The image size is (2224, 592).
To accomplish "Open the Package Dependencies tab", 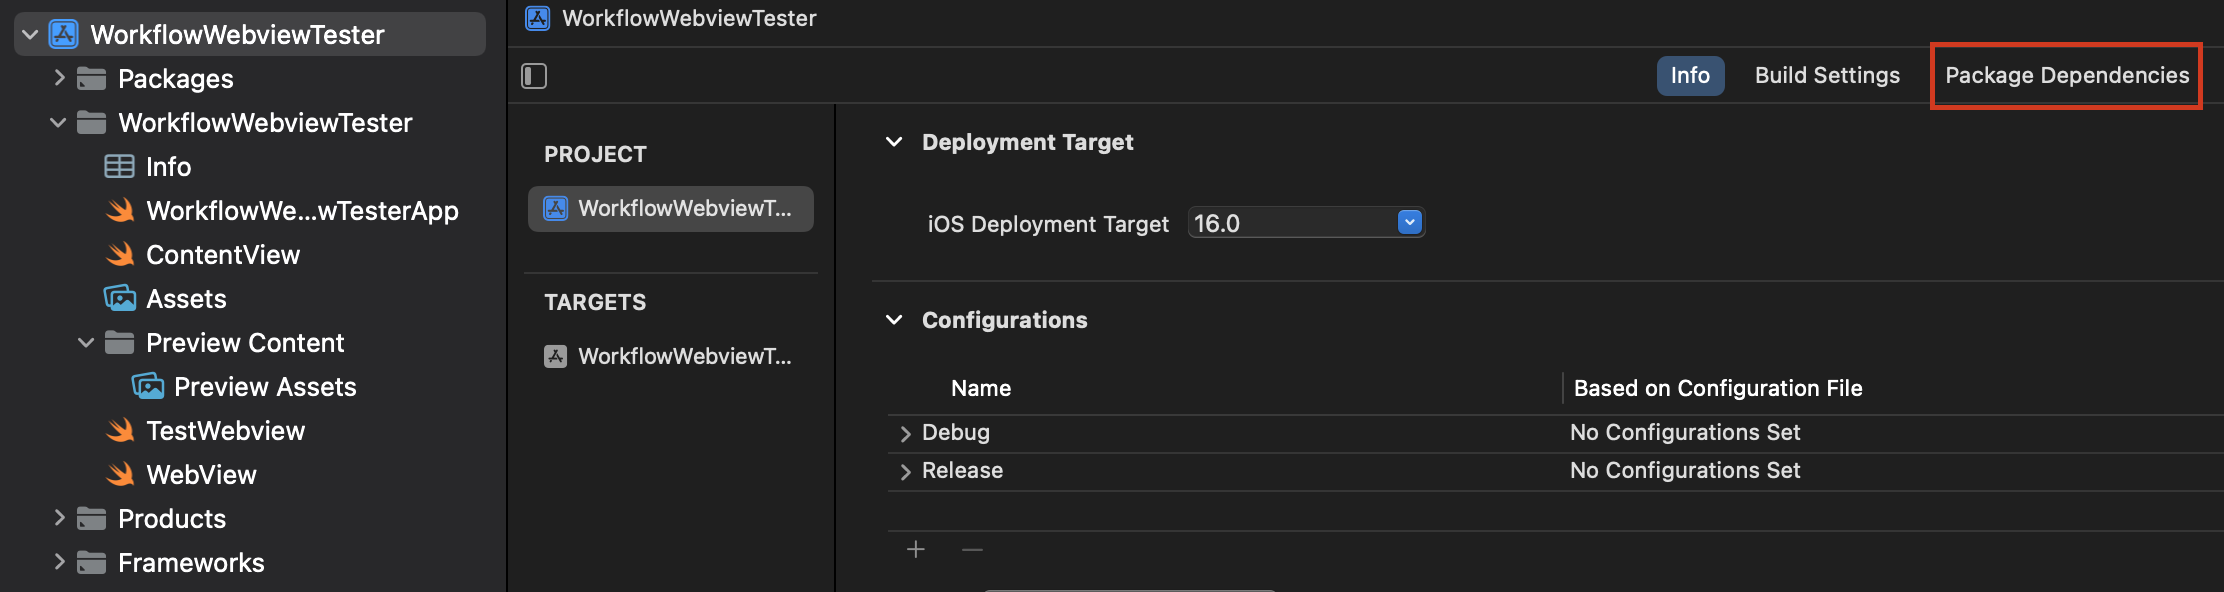I will [2067, 76].
